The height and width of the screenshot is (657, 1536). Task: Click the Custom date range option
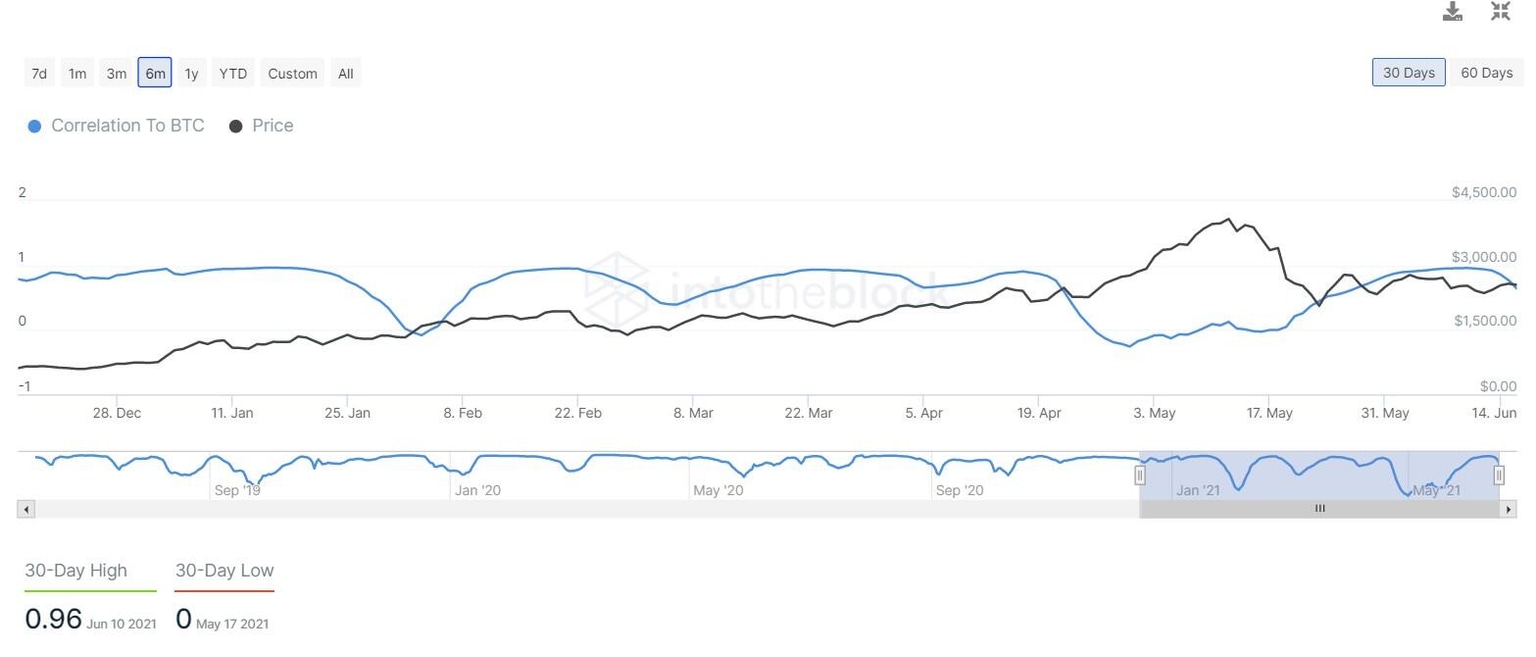pos(291,72)
